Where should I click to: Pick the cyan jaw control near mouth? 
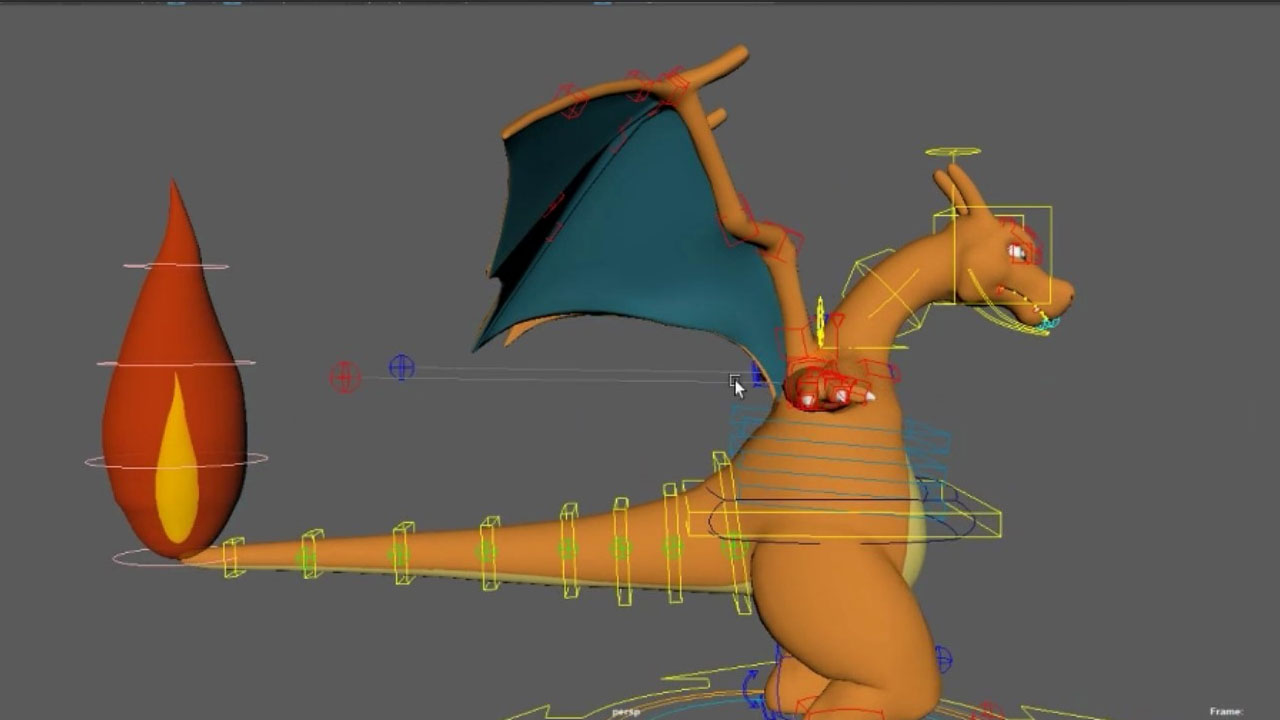point(1045,323)
